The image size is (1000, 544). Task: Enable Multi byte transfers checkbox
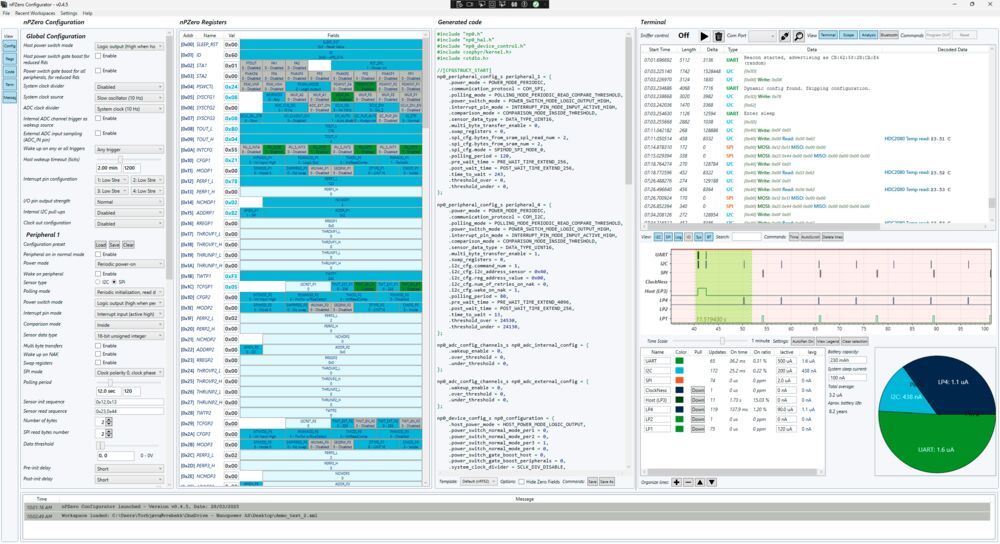[98, 346]
